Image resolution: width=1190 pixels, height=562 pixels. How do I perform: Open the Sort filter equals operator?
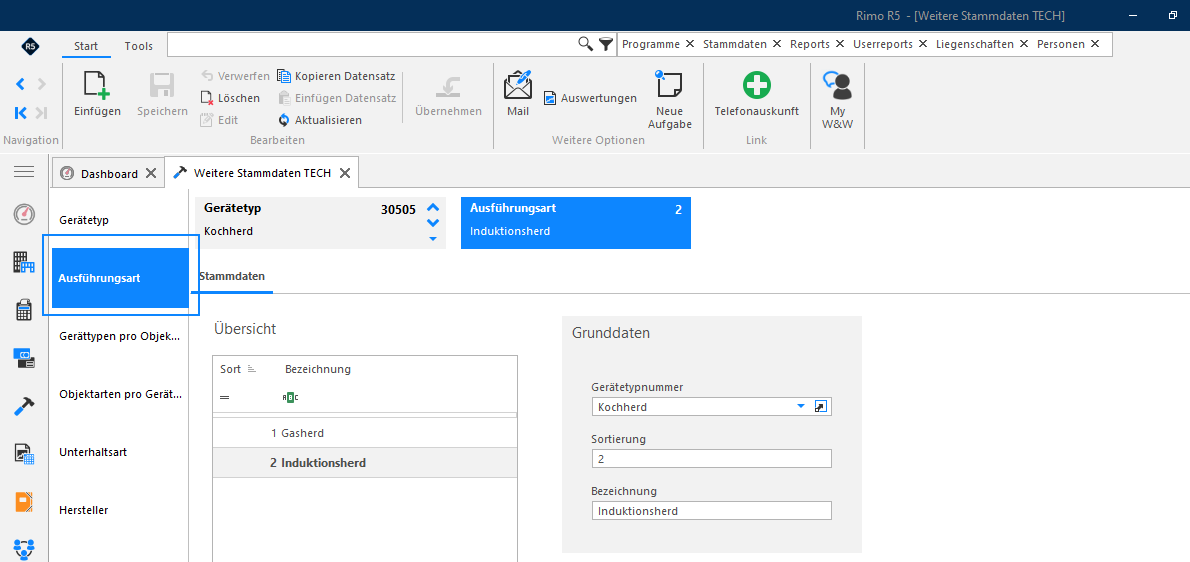click(x=225, y=397)
